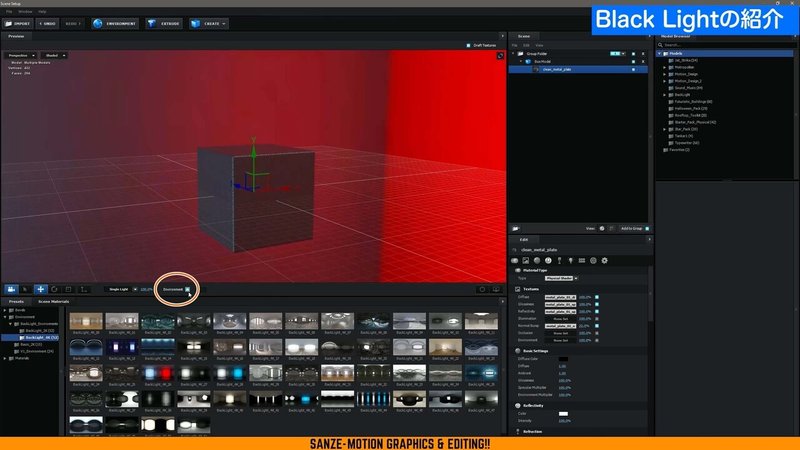This screenshot has width=800, height=450.
Task: Click the View sphere icon in Scene panel
Action: [602, 229]
